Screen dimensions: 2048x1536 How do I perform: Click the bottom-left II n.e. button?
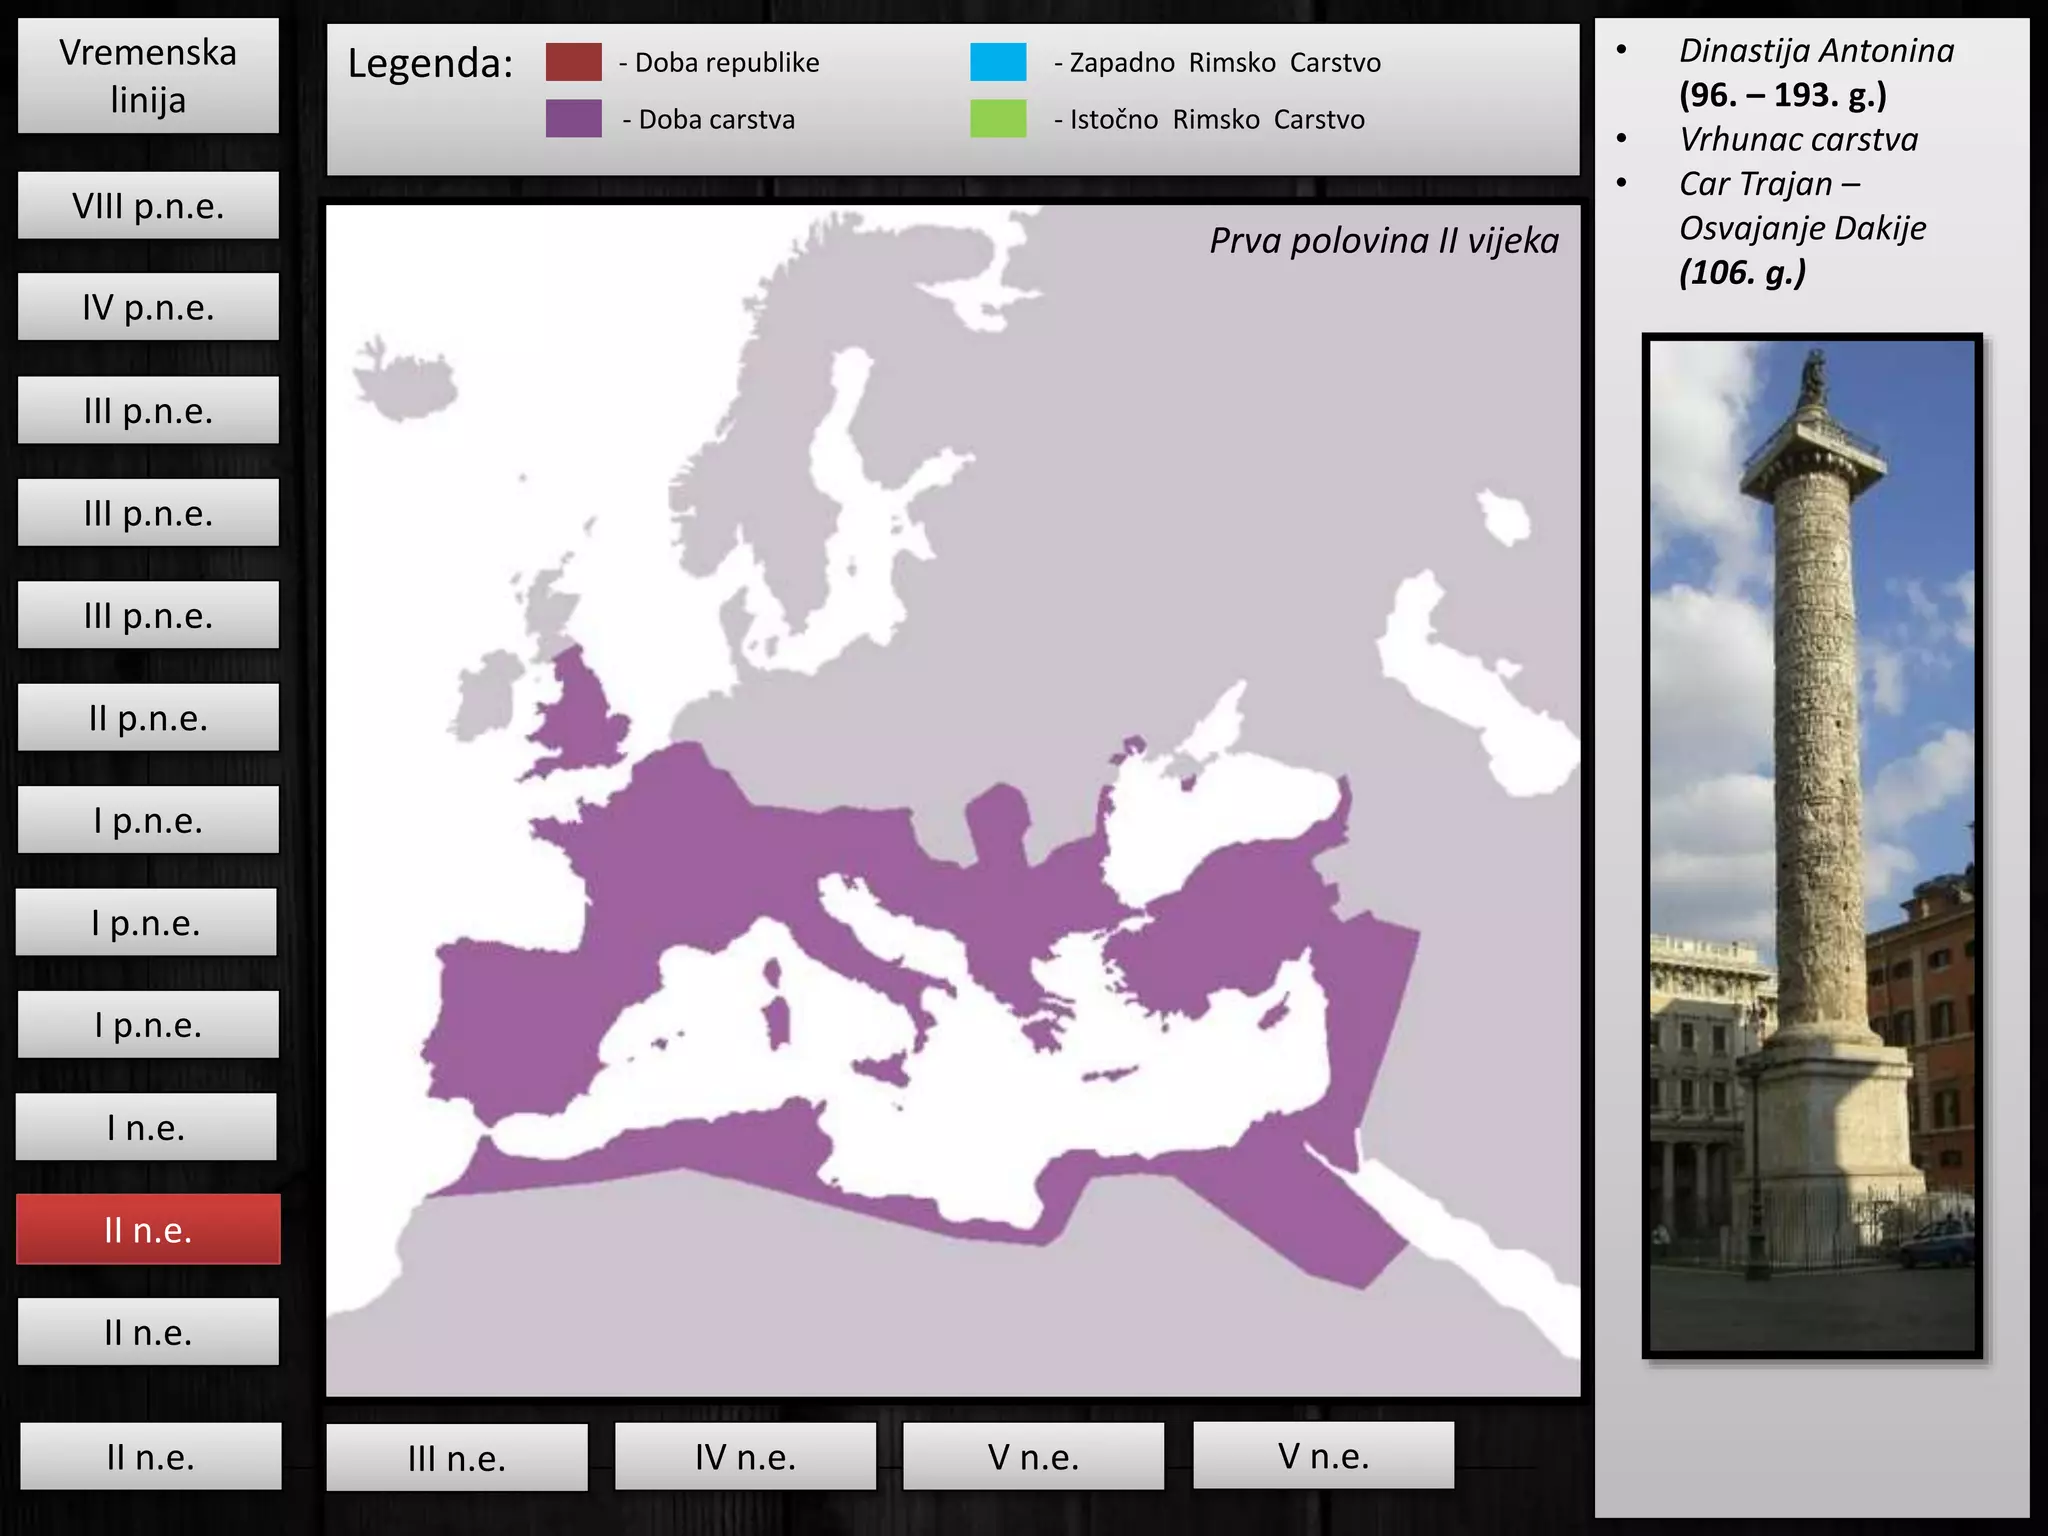150,1457
